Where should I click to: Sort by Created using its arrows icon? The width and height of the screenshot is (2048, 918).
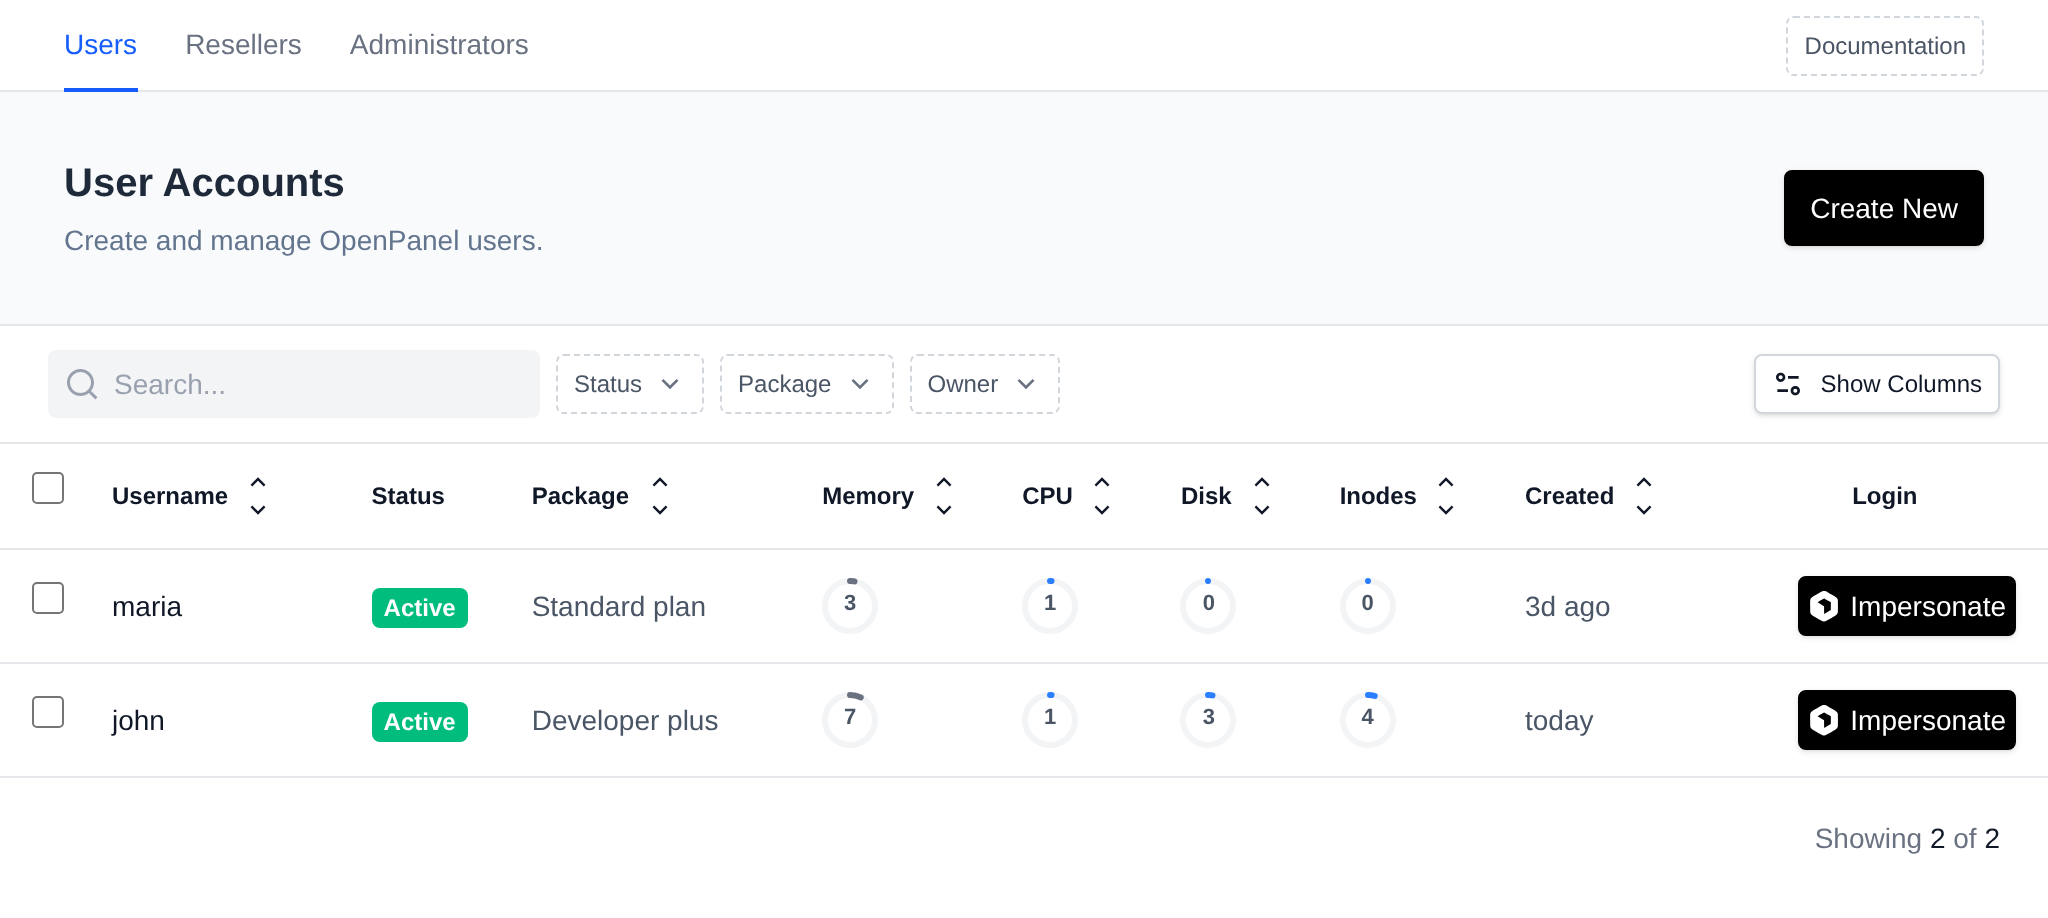coord(1644,496)
